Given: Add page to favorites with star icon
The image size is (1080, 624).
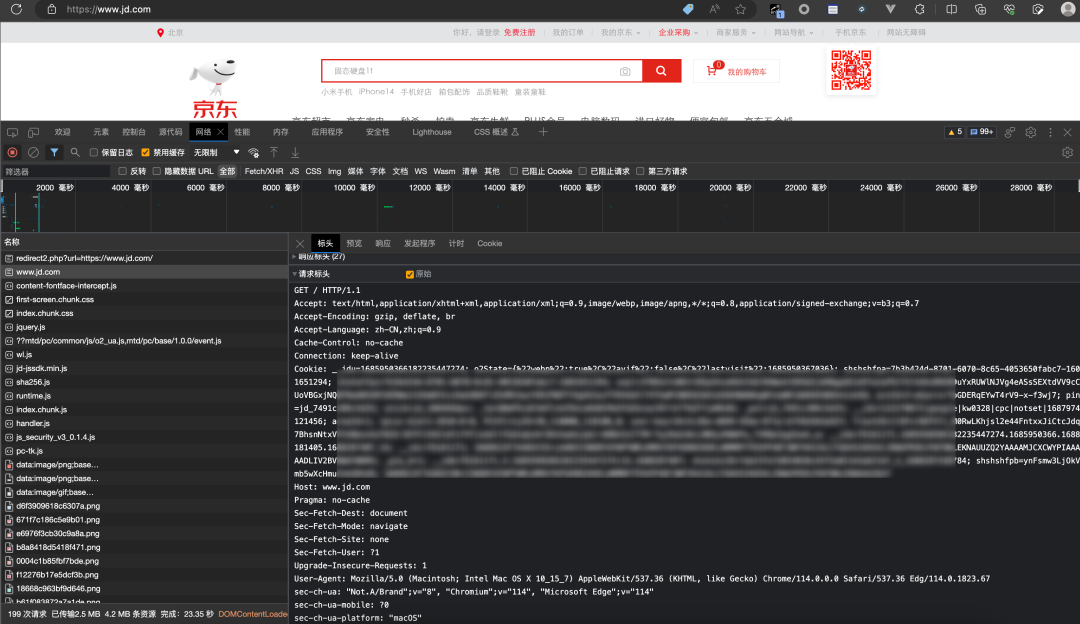Looking at the screenshot, I should 740,10.
